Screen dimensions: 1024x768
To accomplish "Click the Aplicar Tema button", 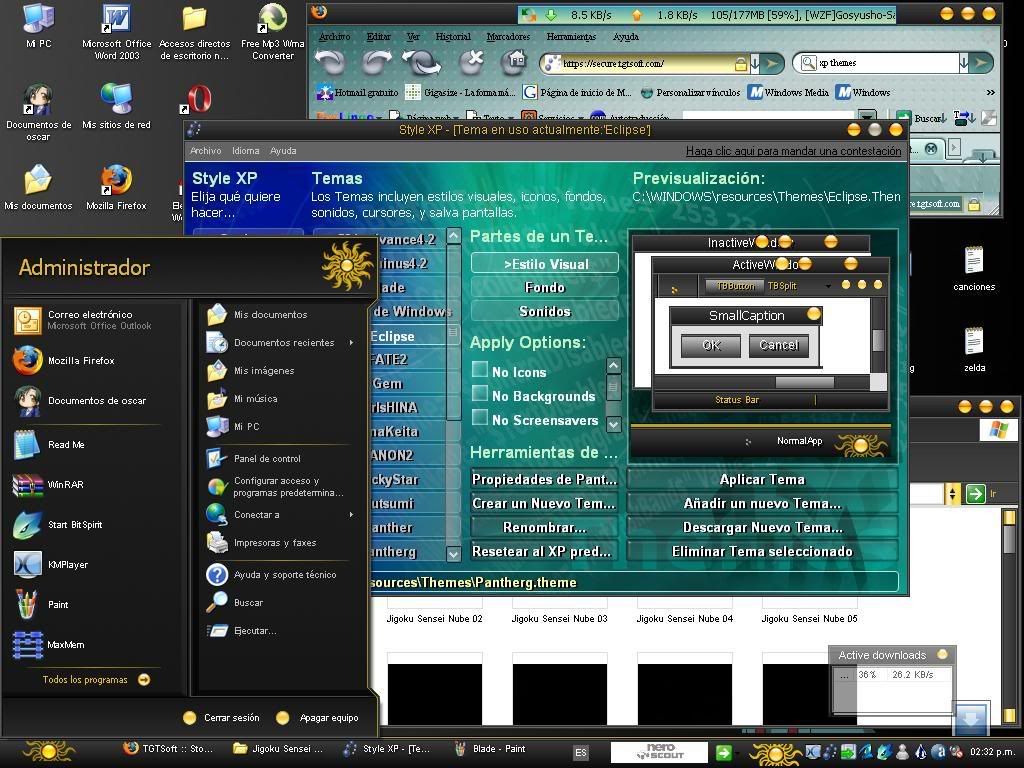I will (762, 479).
